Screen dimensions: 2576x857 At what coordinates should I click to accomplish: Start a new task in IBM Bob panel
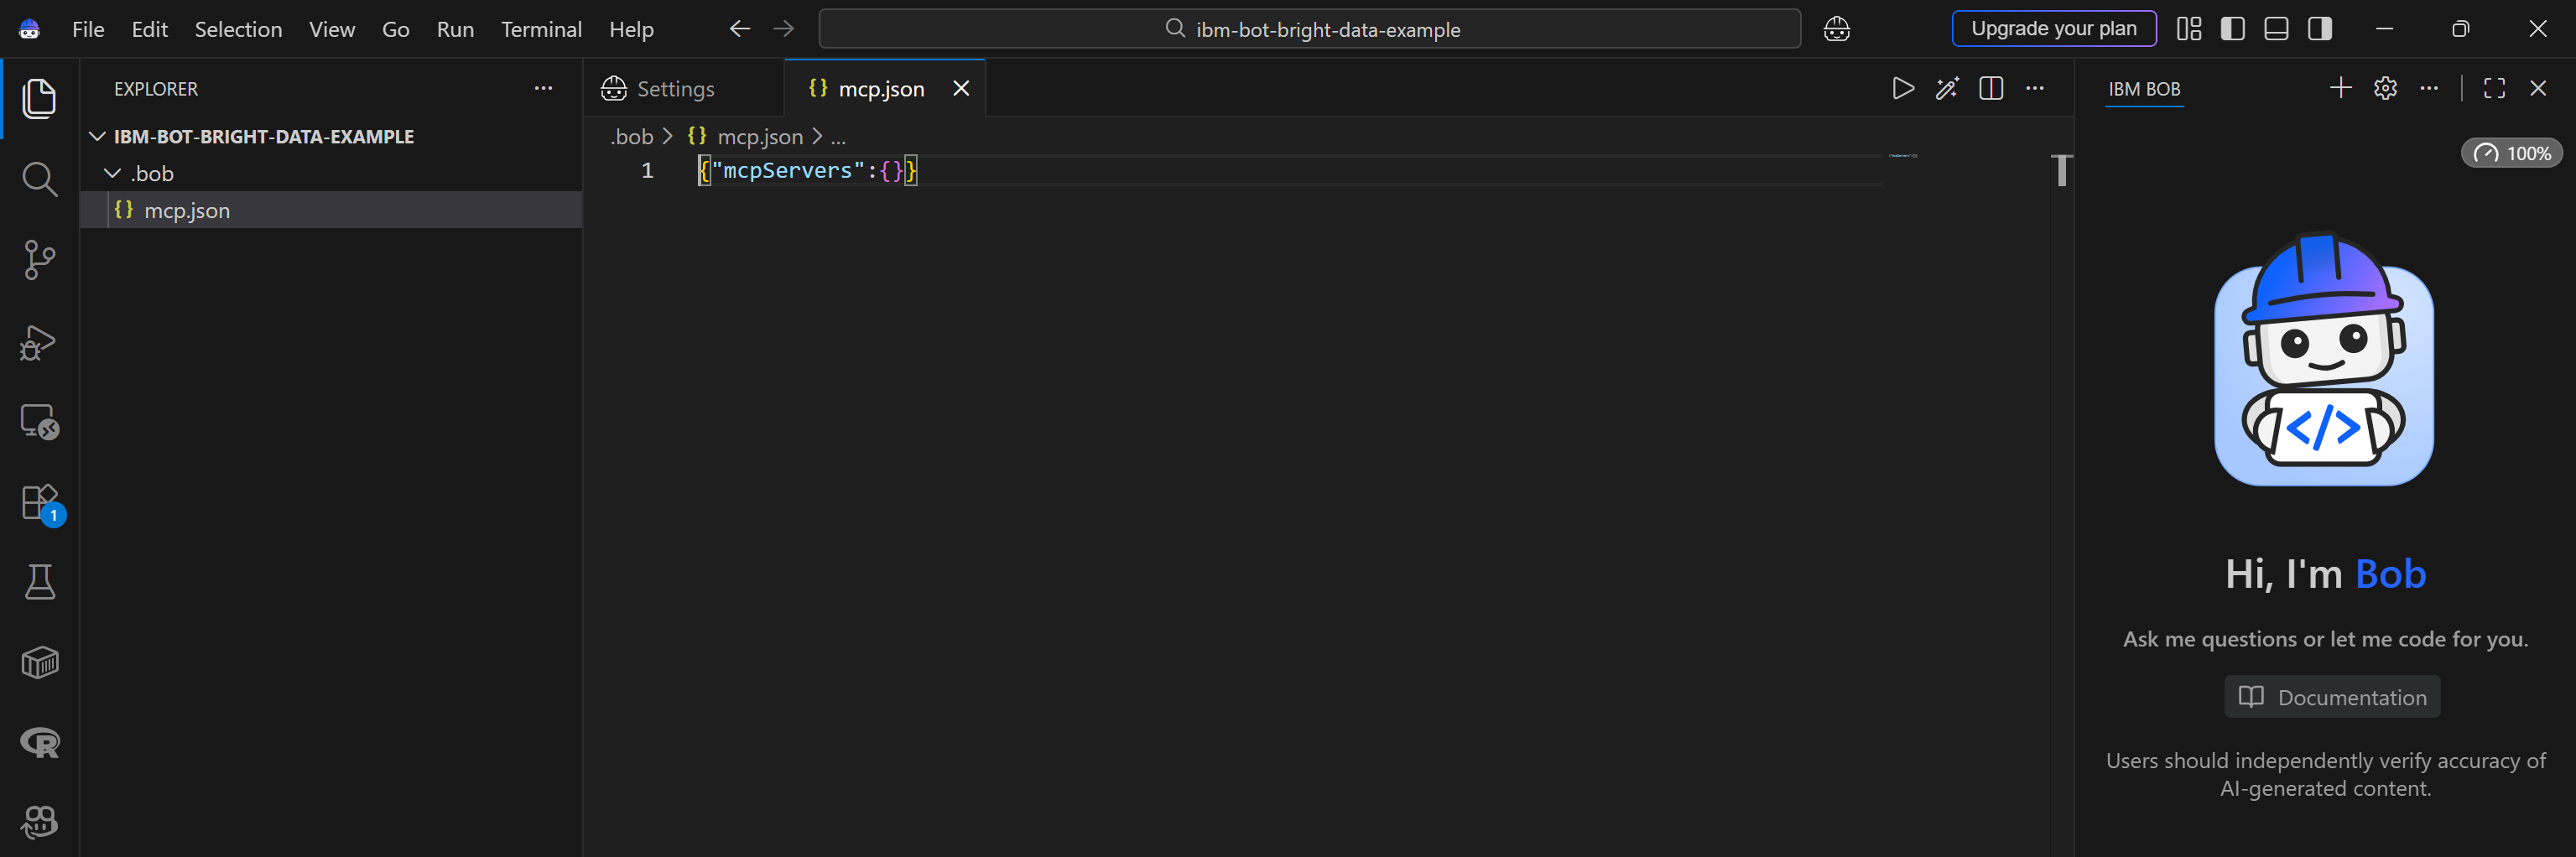(2340, 88)
